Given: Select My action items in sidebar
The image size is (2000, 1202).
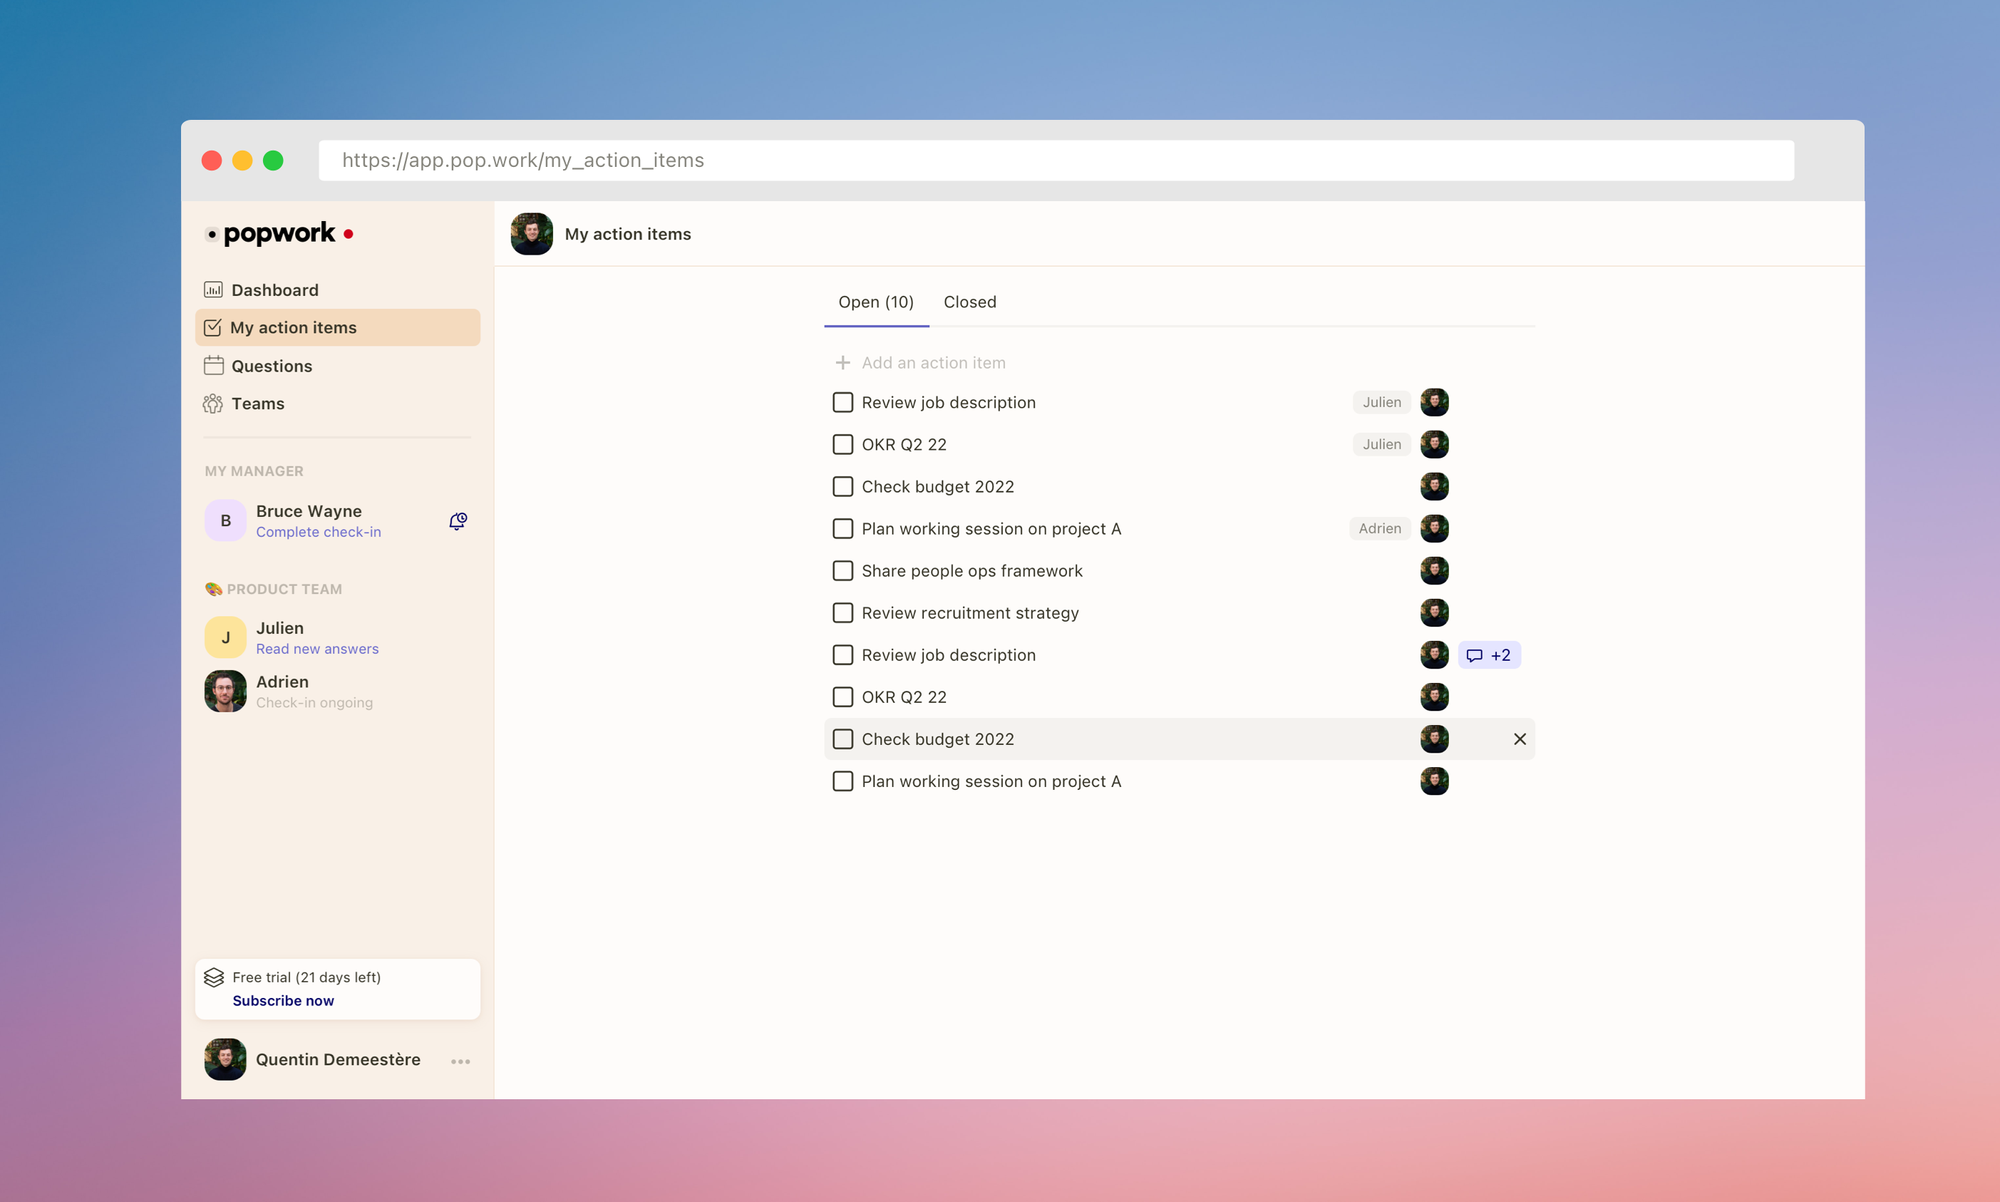Looking at the screenshot, I should tap(293, 328).
